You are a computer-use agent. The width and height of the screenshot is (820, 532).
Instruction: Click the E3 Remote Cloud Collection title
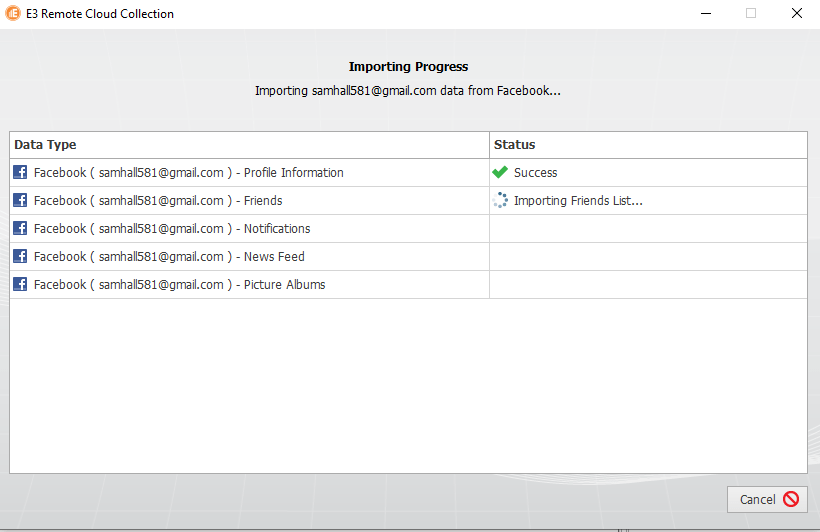tap(100, 14)
